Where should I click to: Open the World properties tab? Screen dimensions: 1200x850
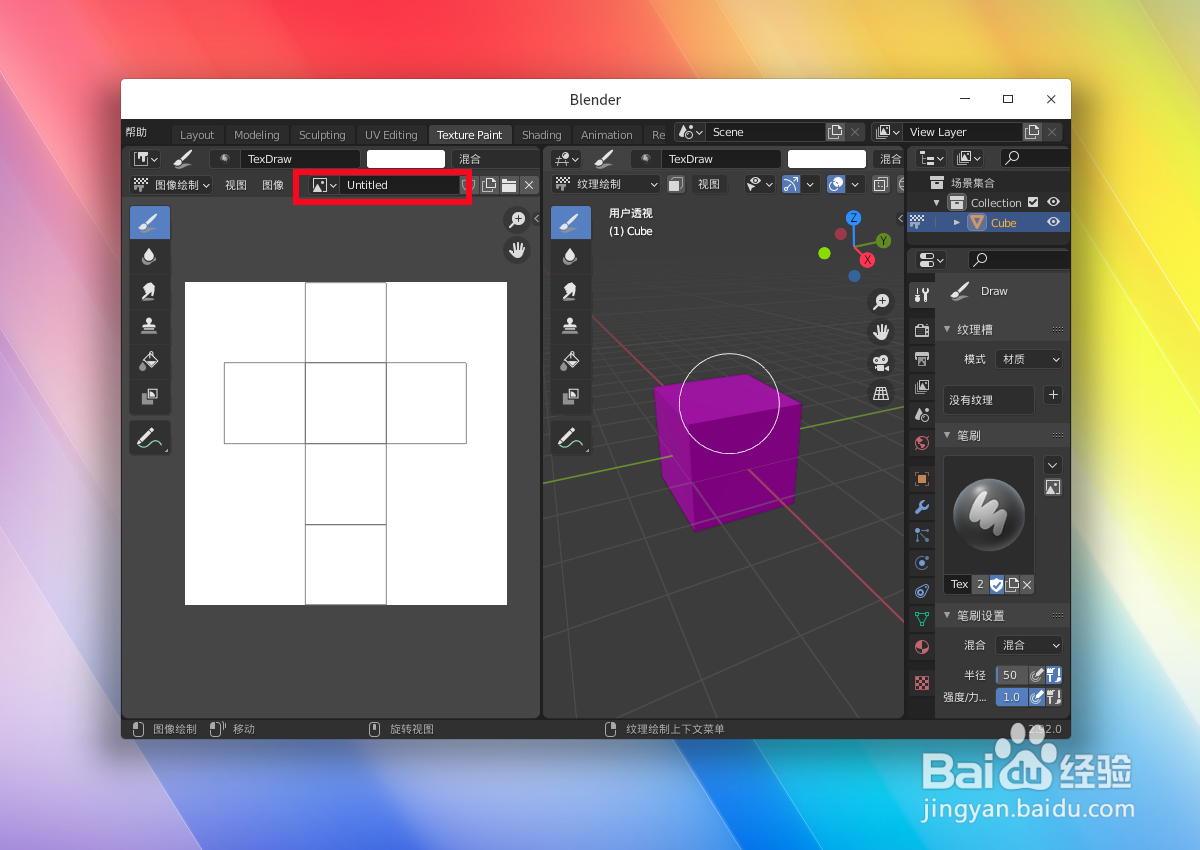(922, 442)
